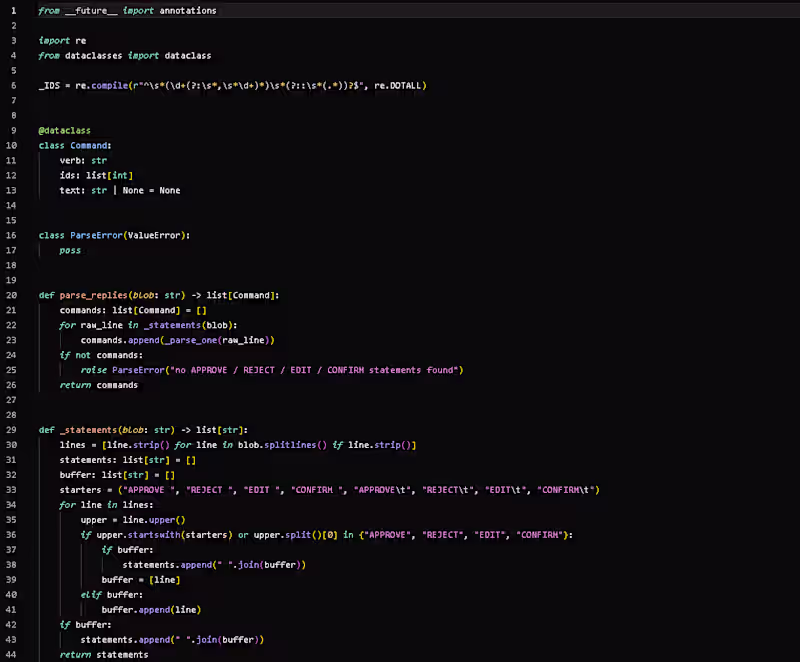Select the _IDS variable on line 6

[49, 86]
